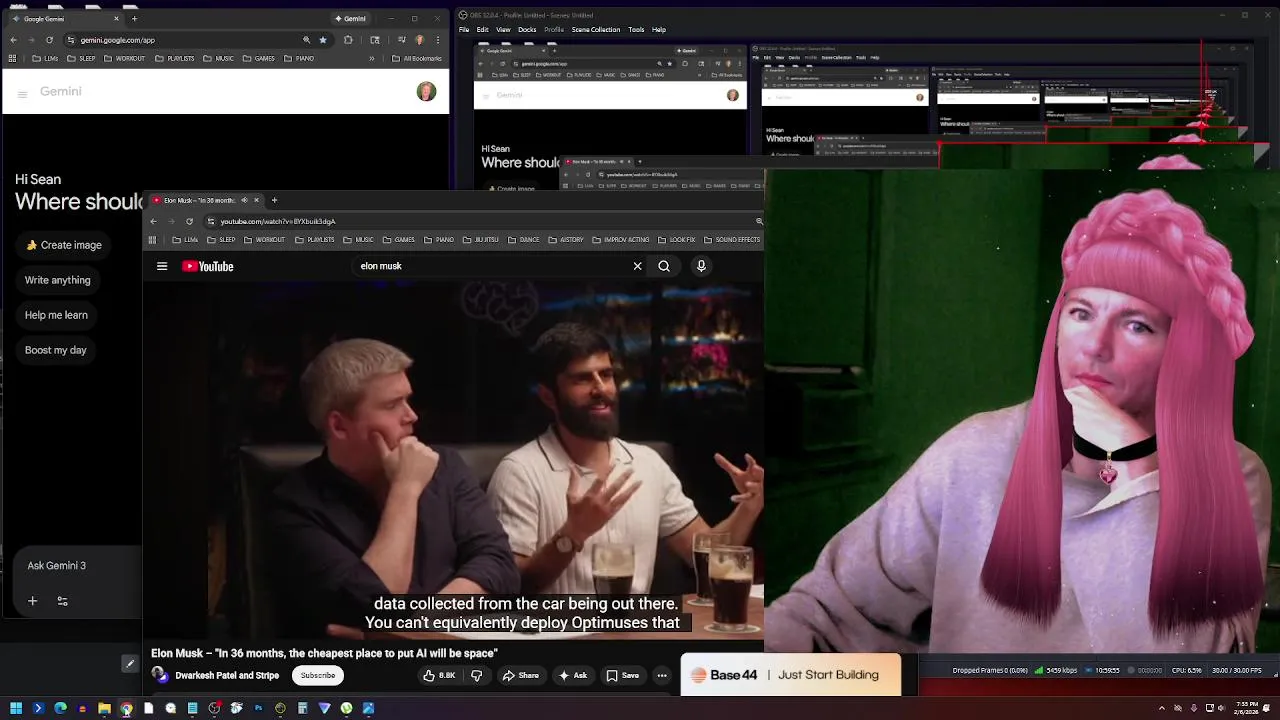Viewport: 1280px width, 720px height.
Task: Click Create image suggestion chip
Action: pos(64,245)
